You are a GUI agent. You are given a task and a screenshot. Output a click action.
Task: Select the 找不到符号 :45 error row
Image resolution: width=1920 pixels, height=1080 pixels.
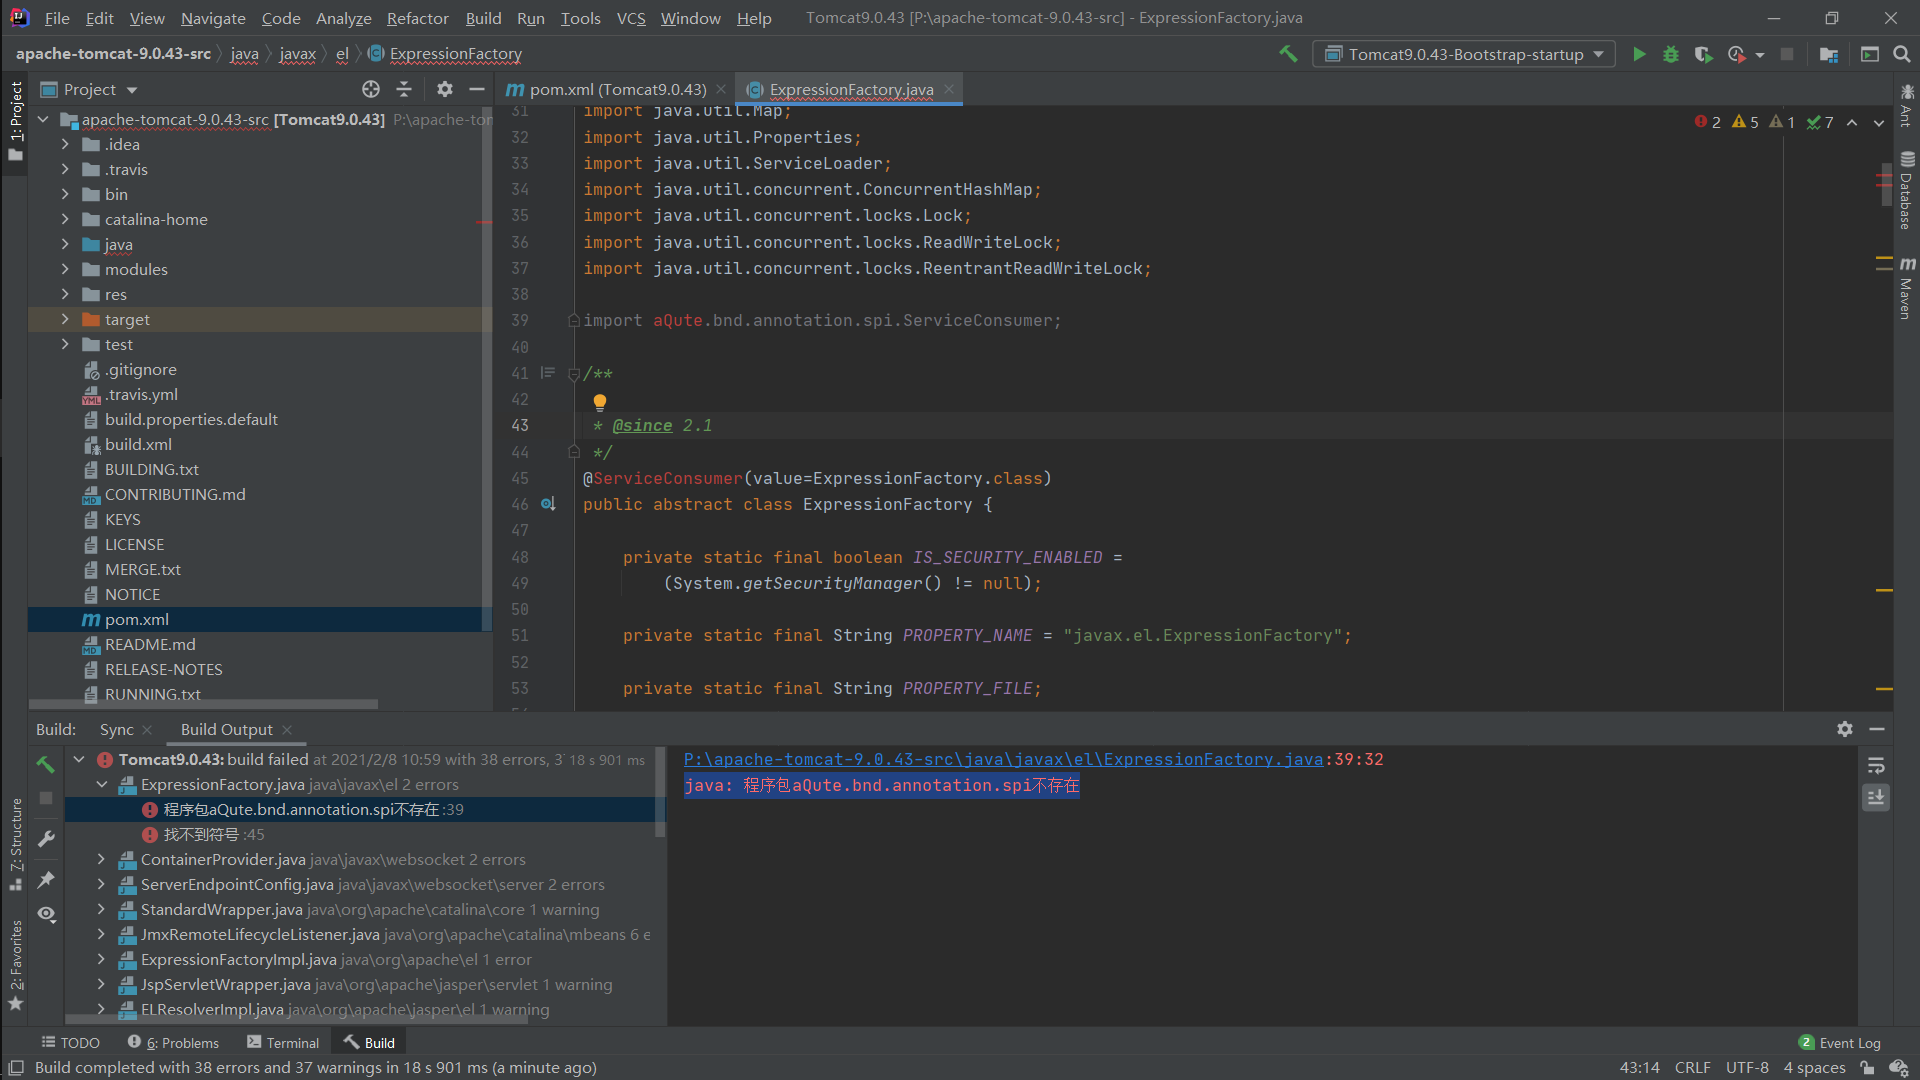click(360, 834)
